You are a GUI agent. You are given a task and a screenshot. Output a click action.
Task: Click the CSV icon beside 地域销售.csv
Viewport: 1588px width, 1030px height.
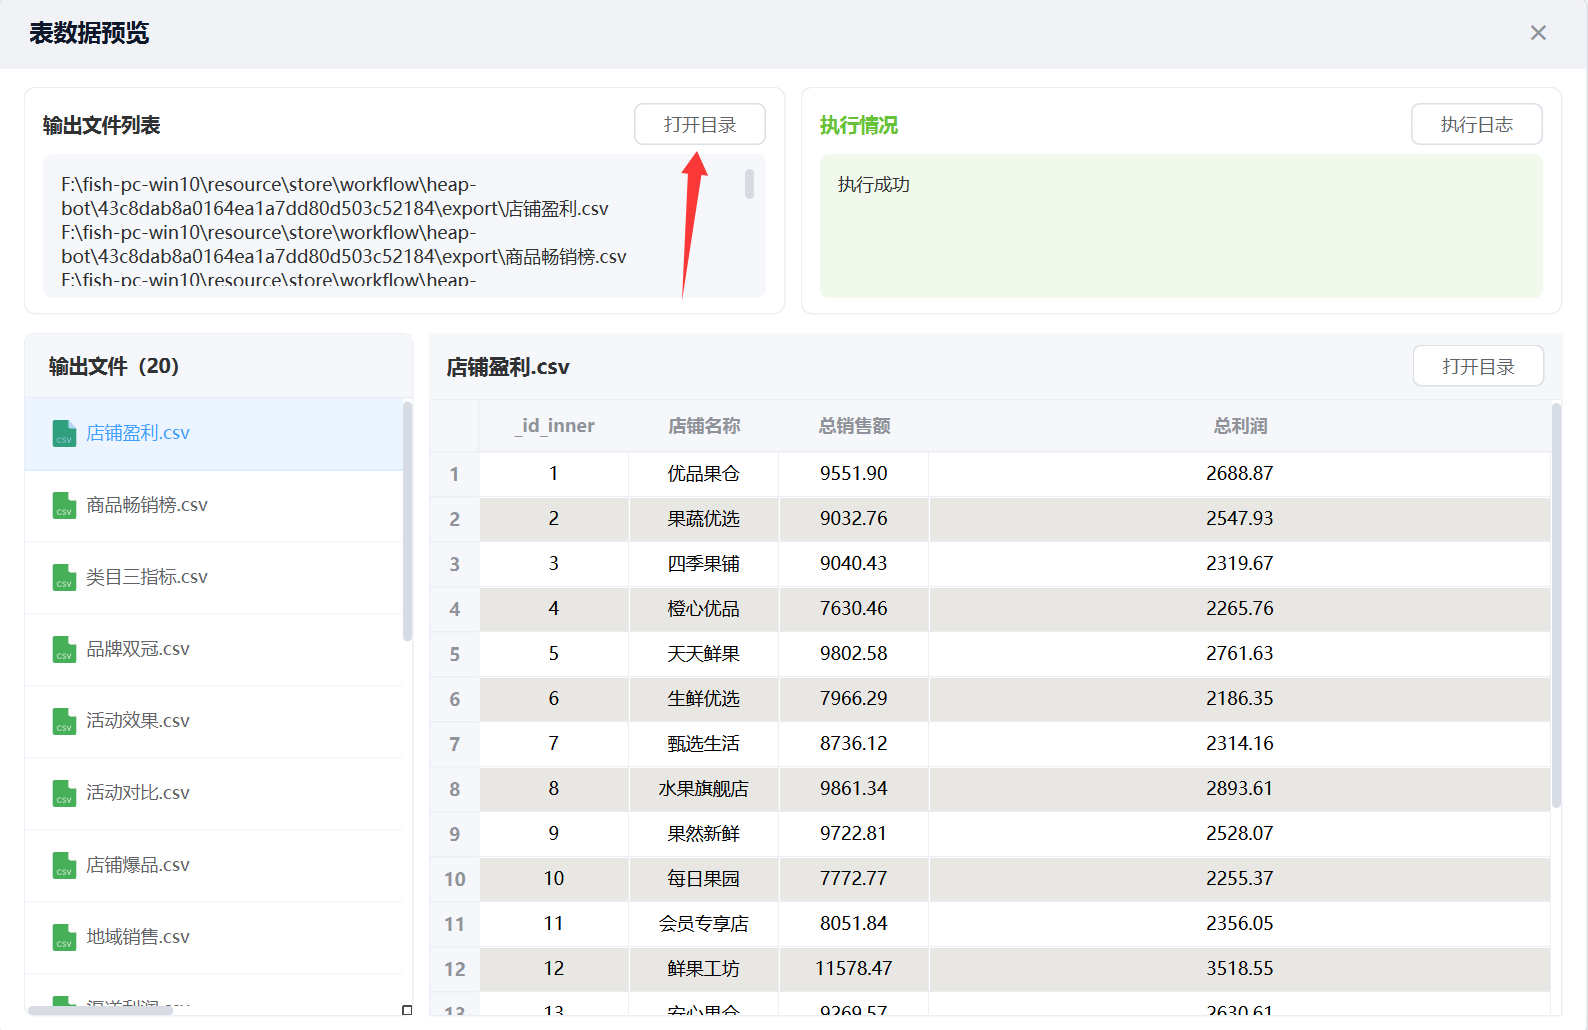pyautogui.click(x=64, y=937)
